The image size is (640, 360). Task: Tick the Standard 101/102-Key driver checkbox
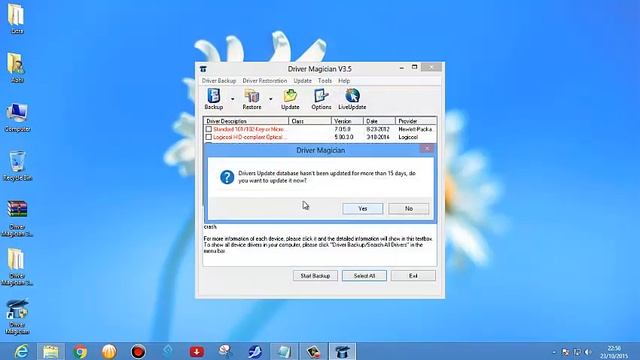pyautogui.click(x=209, y=129)
